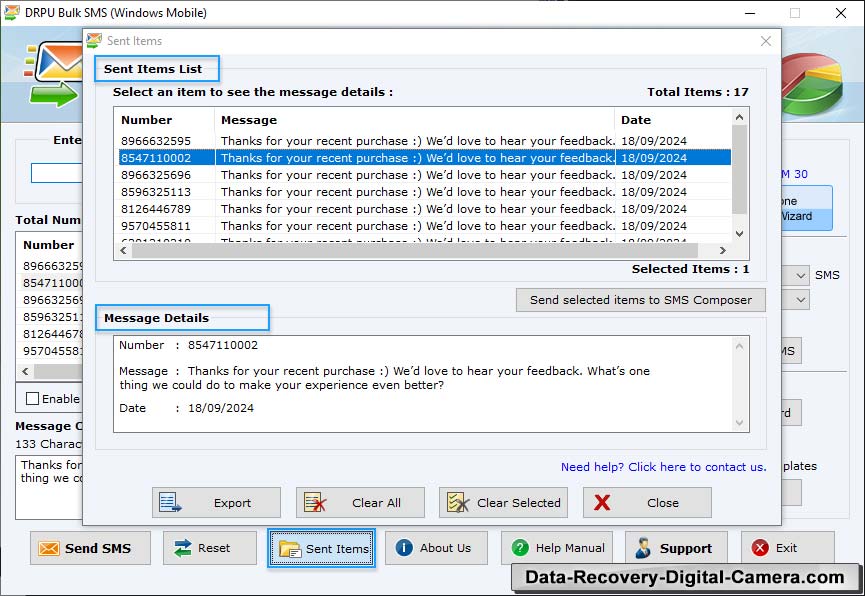Click the Export button label
The height and width of the screenshot is (596, 865).
(x=232, y=503)
